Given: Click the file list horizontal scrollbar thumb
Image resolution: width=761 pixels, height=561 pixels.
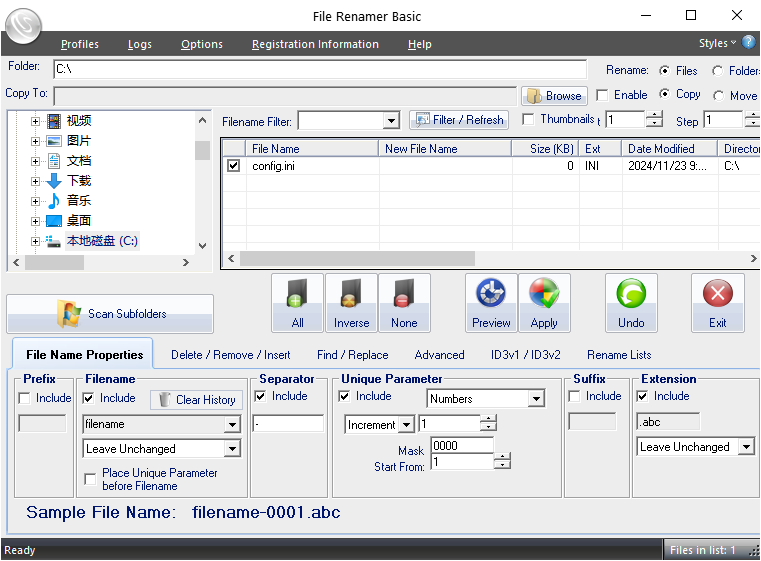Looking at the screenshot, I should pos(358,259).
